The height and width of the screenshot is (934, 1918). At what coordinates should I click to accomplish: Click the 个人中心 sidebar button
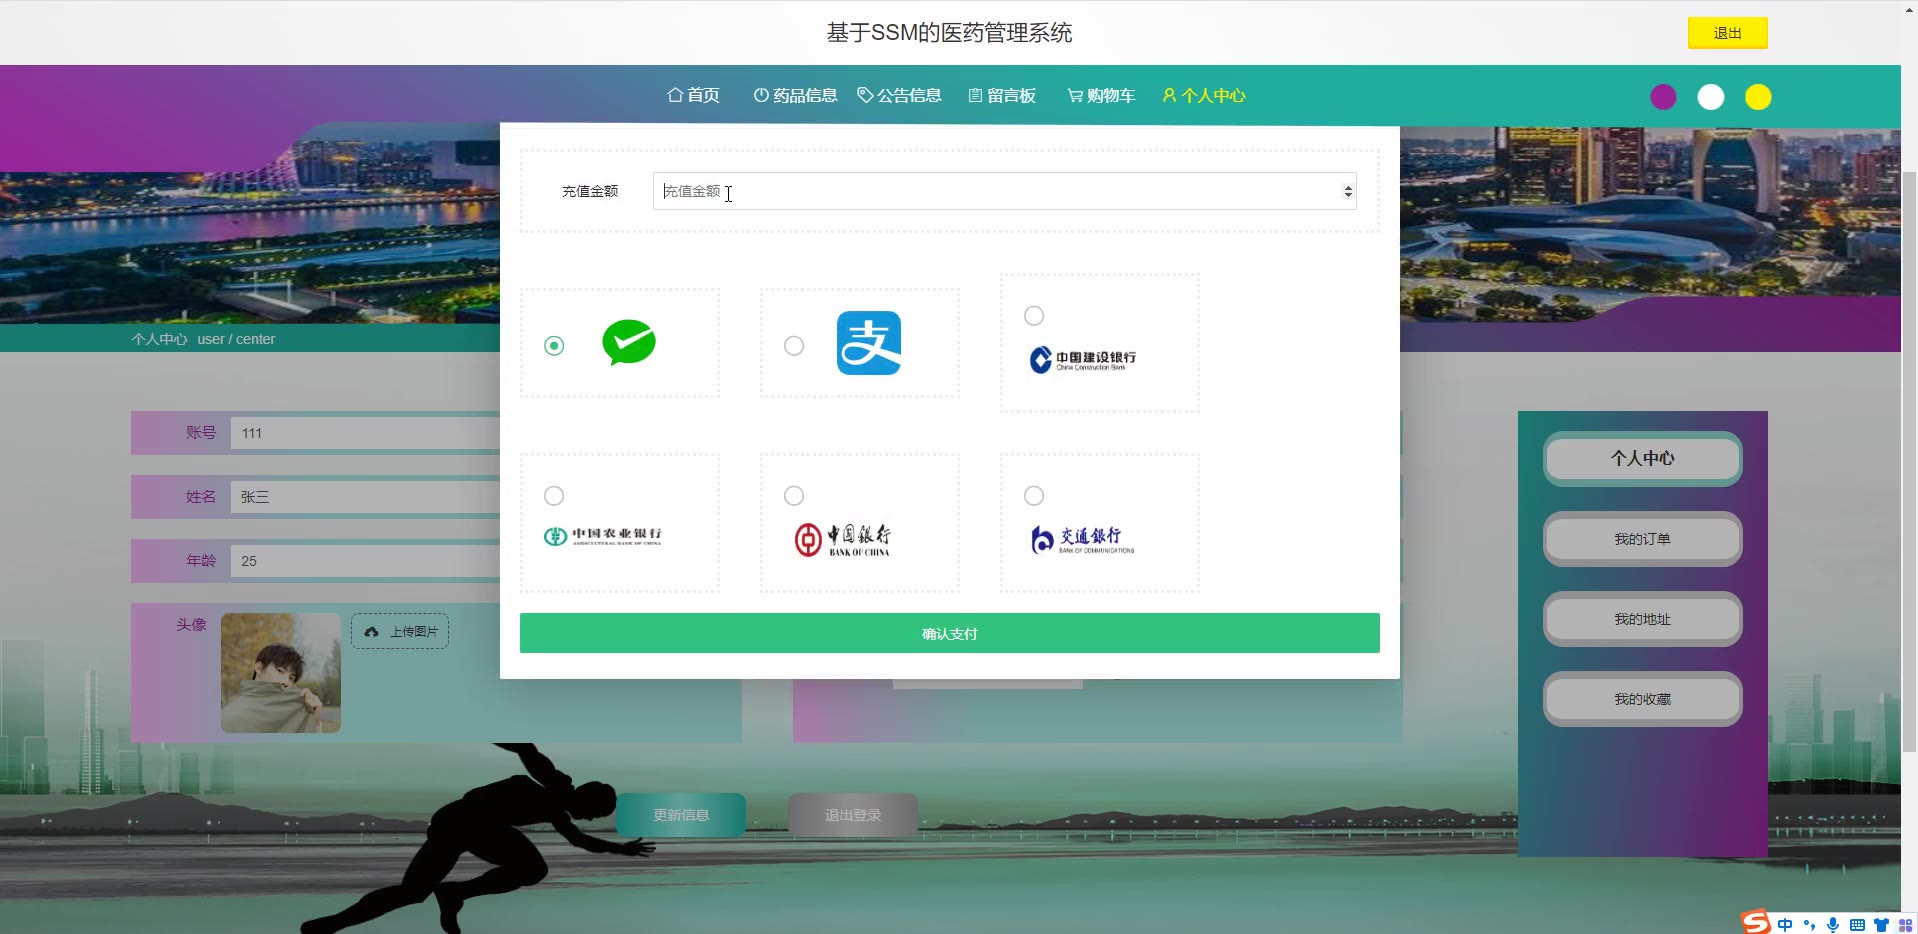(1642, 458)
